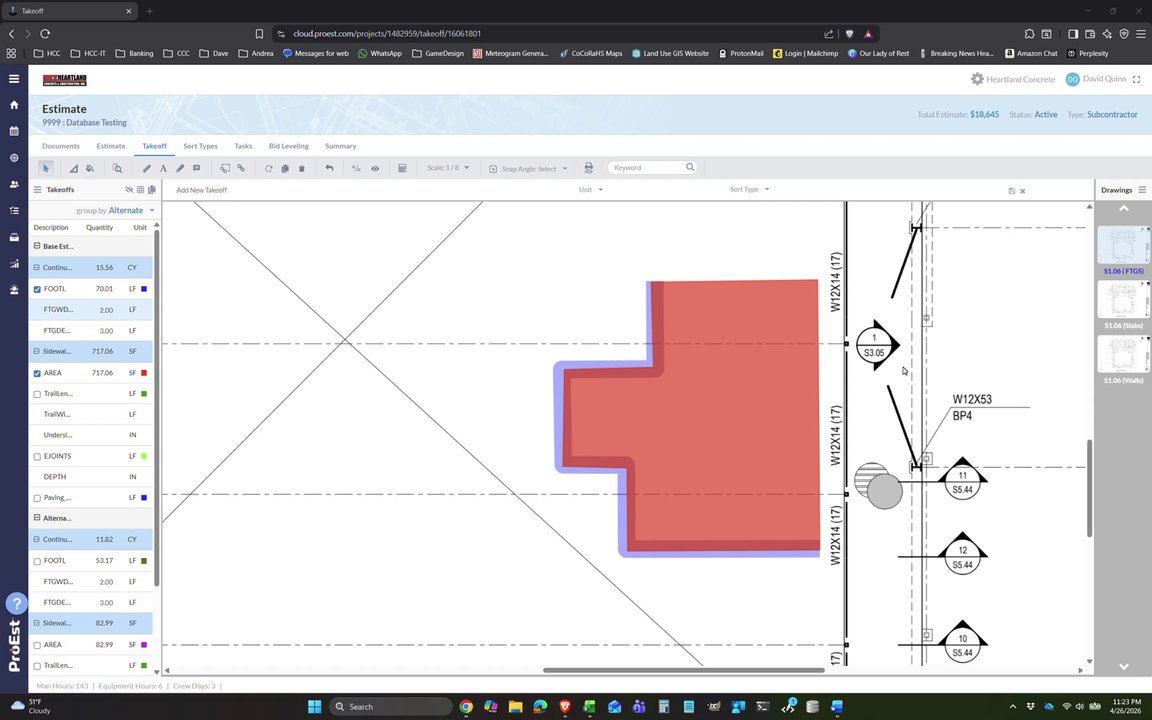Select the pointer selection tool
Screen dimensions: 1152x720
(46, 168)
